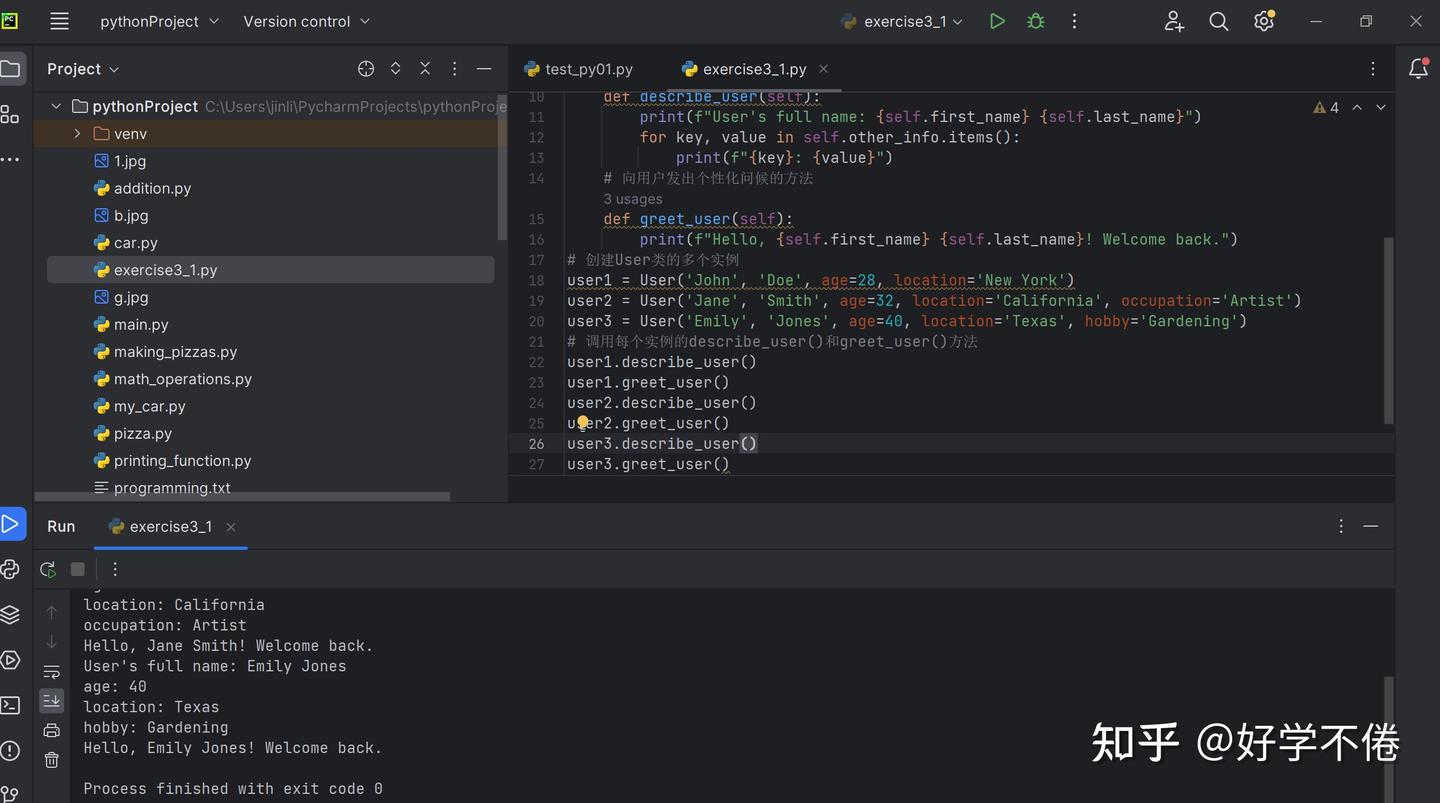Select b.jpg in the project tree
Viewport: 1440px width, 803px height.
(121, 215)
